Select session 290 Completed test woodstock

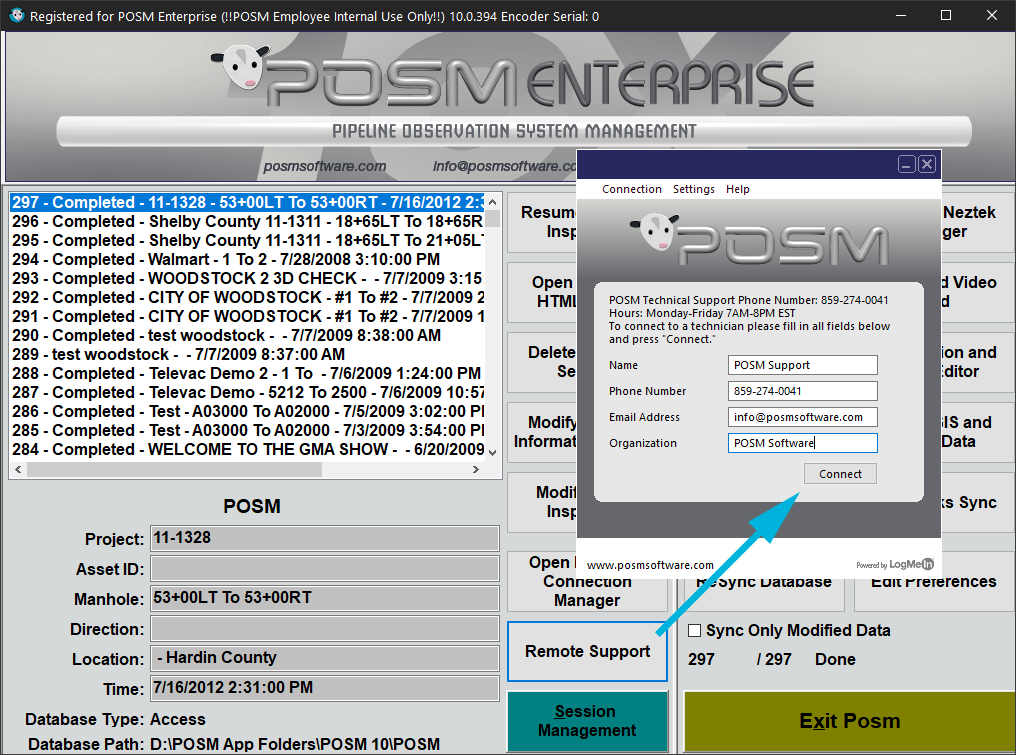[247, 335]
